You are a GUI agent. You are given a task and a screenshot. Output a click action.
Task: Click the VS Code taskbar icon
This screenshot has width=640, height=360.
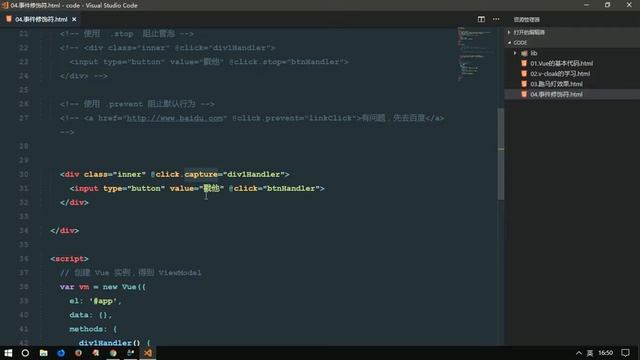pos(148,353)
